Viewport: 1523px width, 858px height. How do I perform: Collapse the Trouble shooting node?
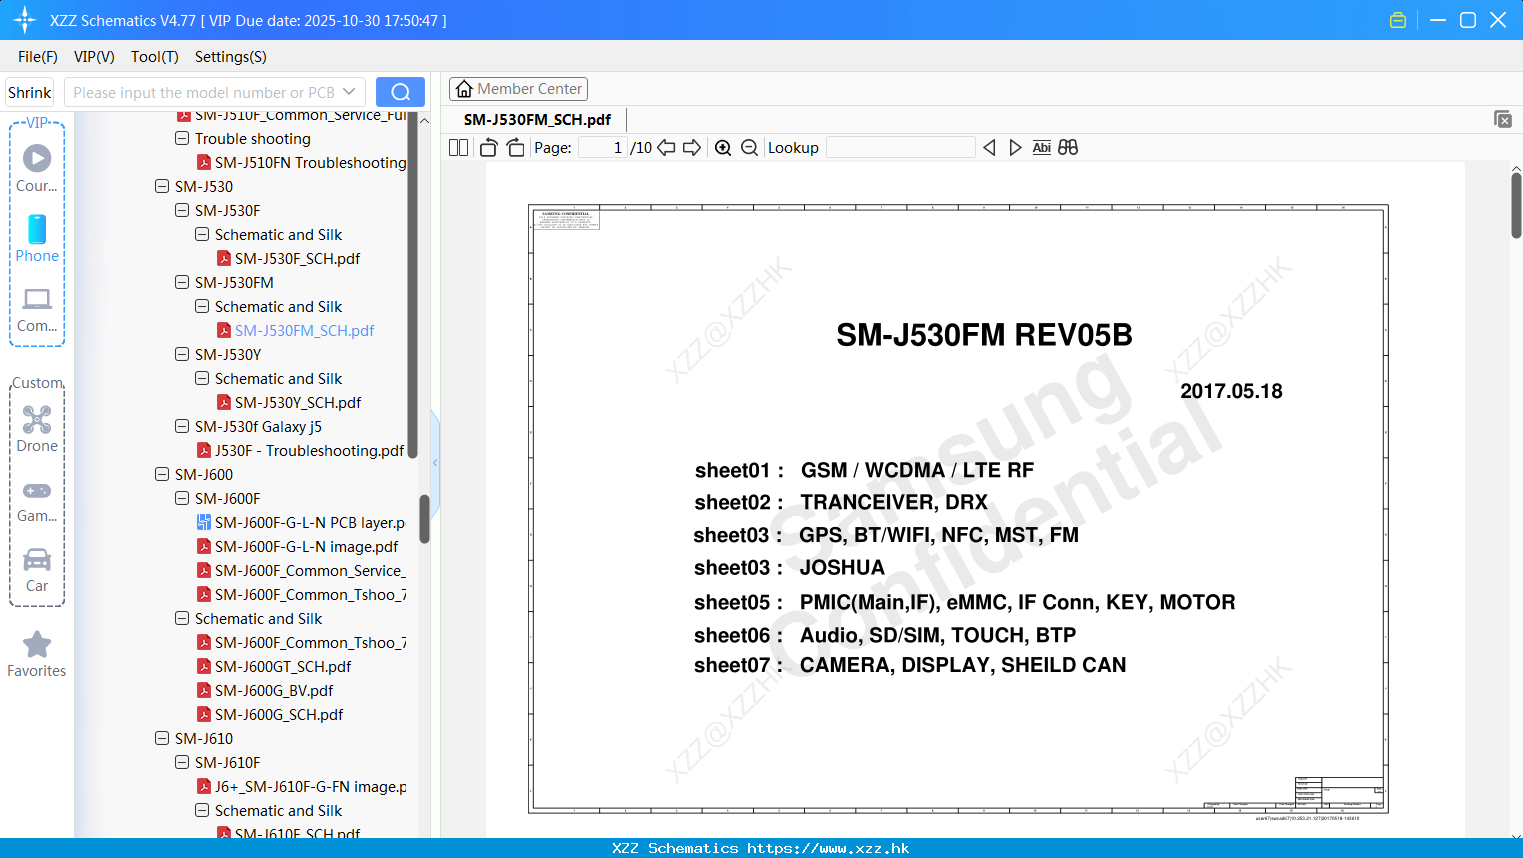coord(182,138)
